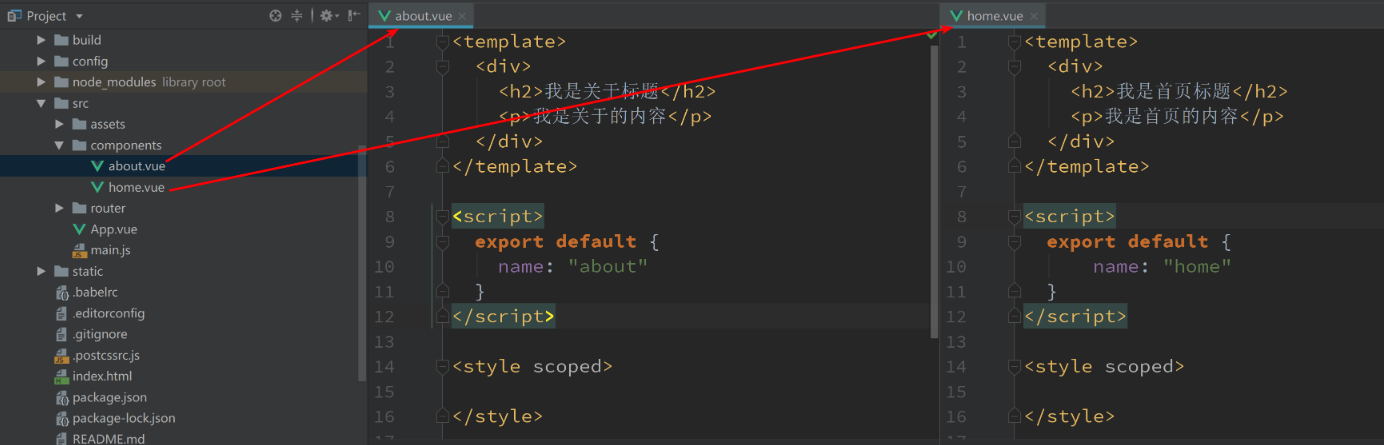1384x445 pixels.
Task: Expand the static folder arrow
Action: click(x=41, y=271)
